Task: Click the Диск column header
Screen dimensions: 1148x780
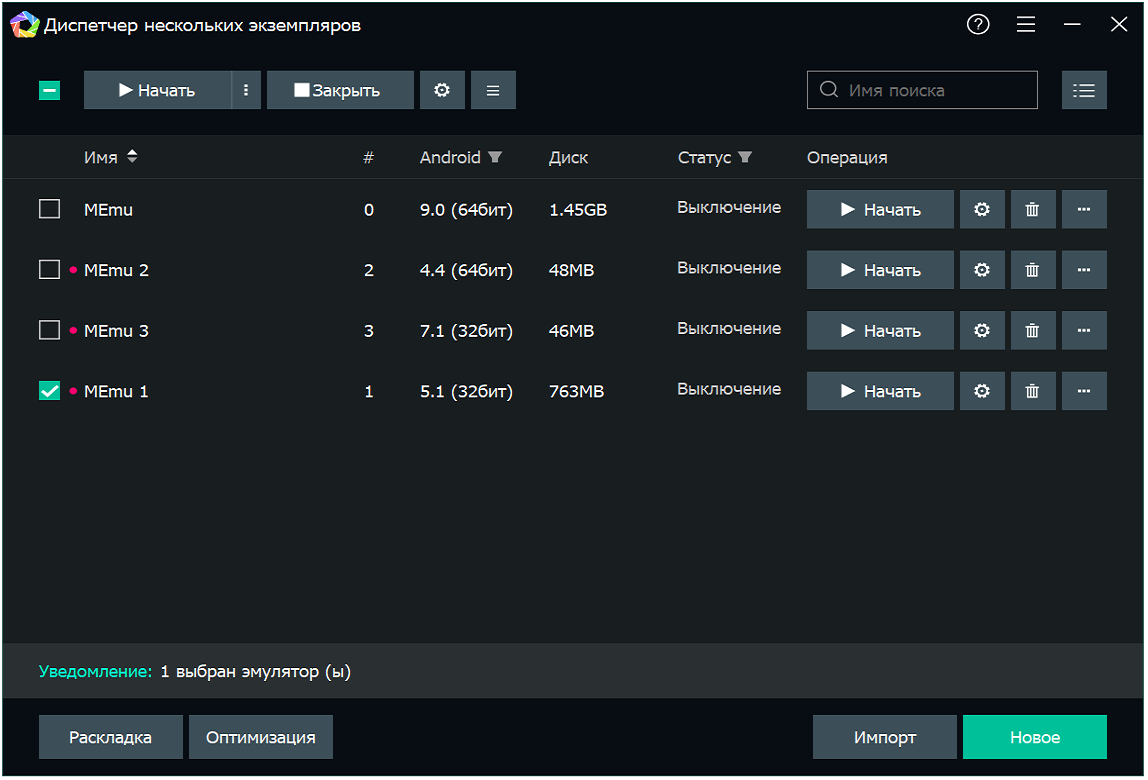Action: coord(568,157)
